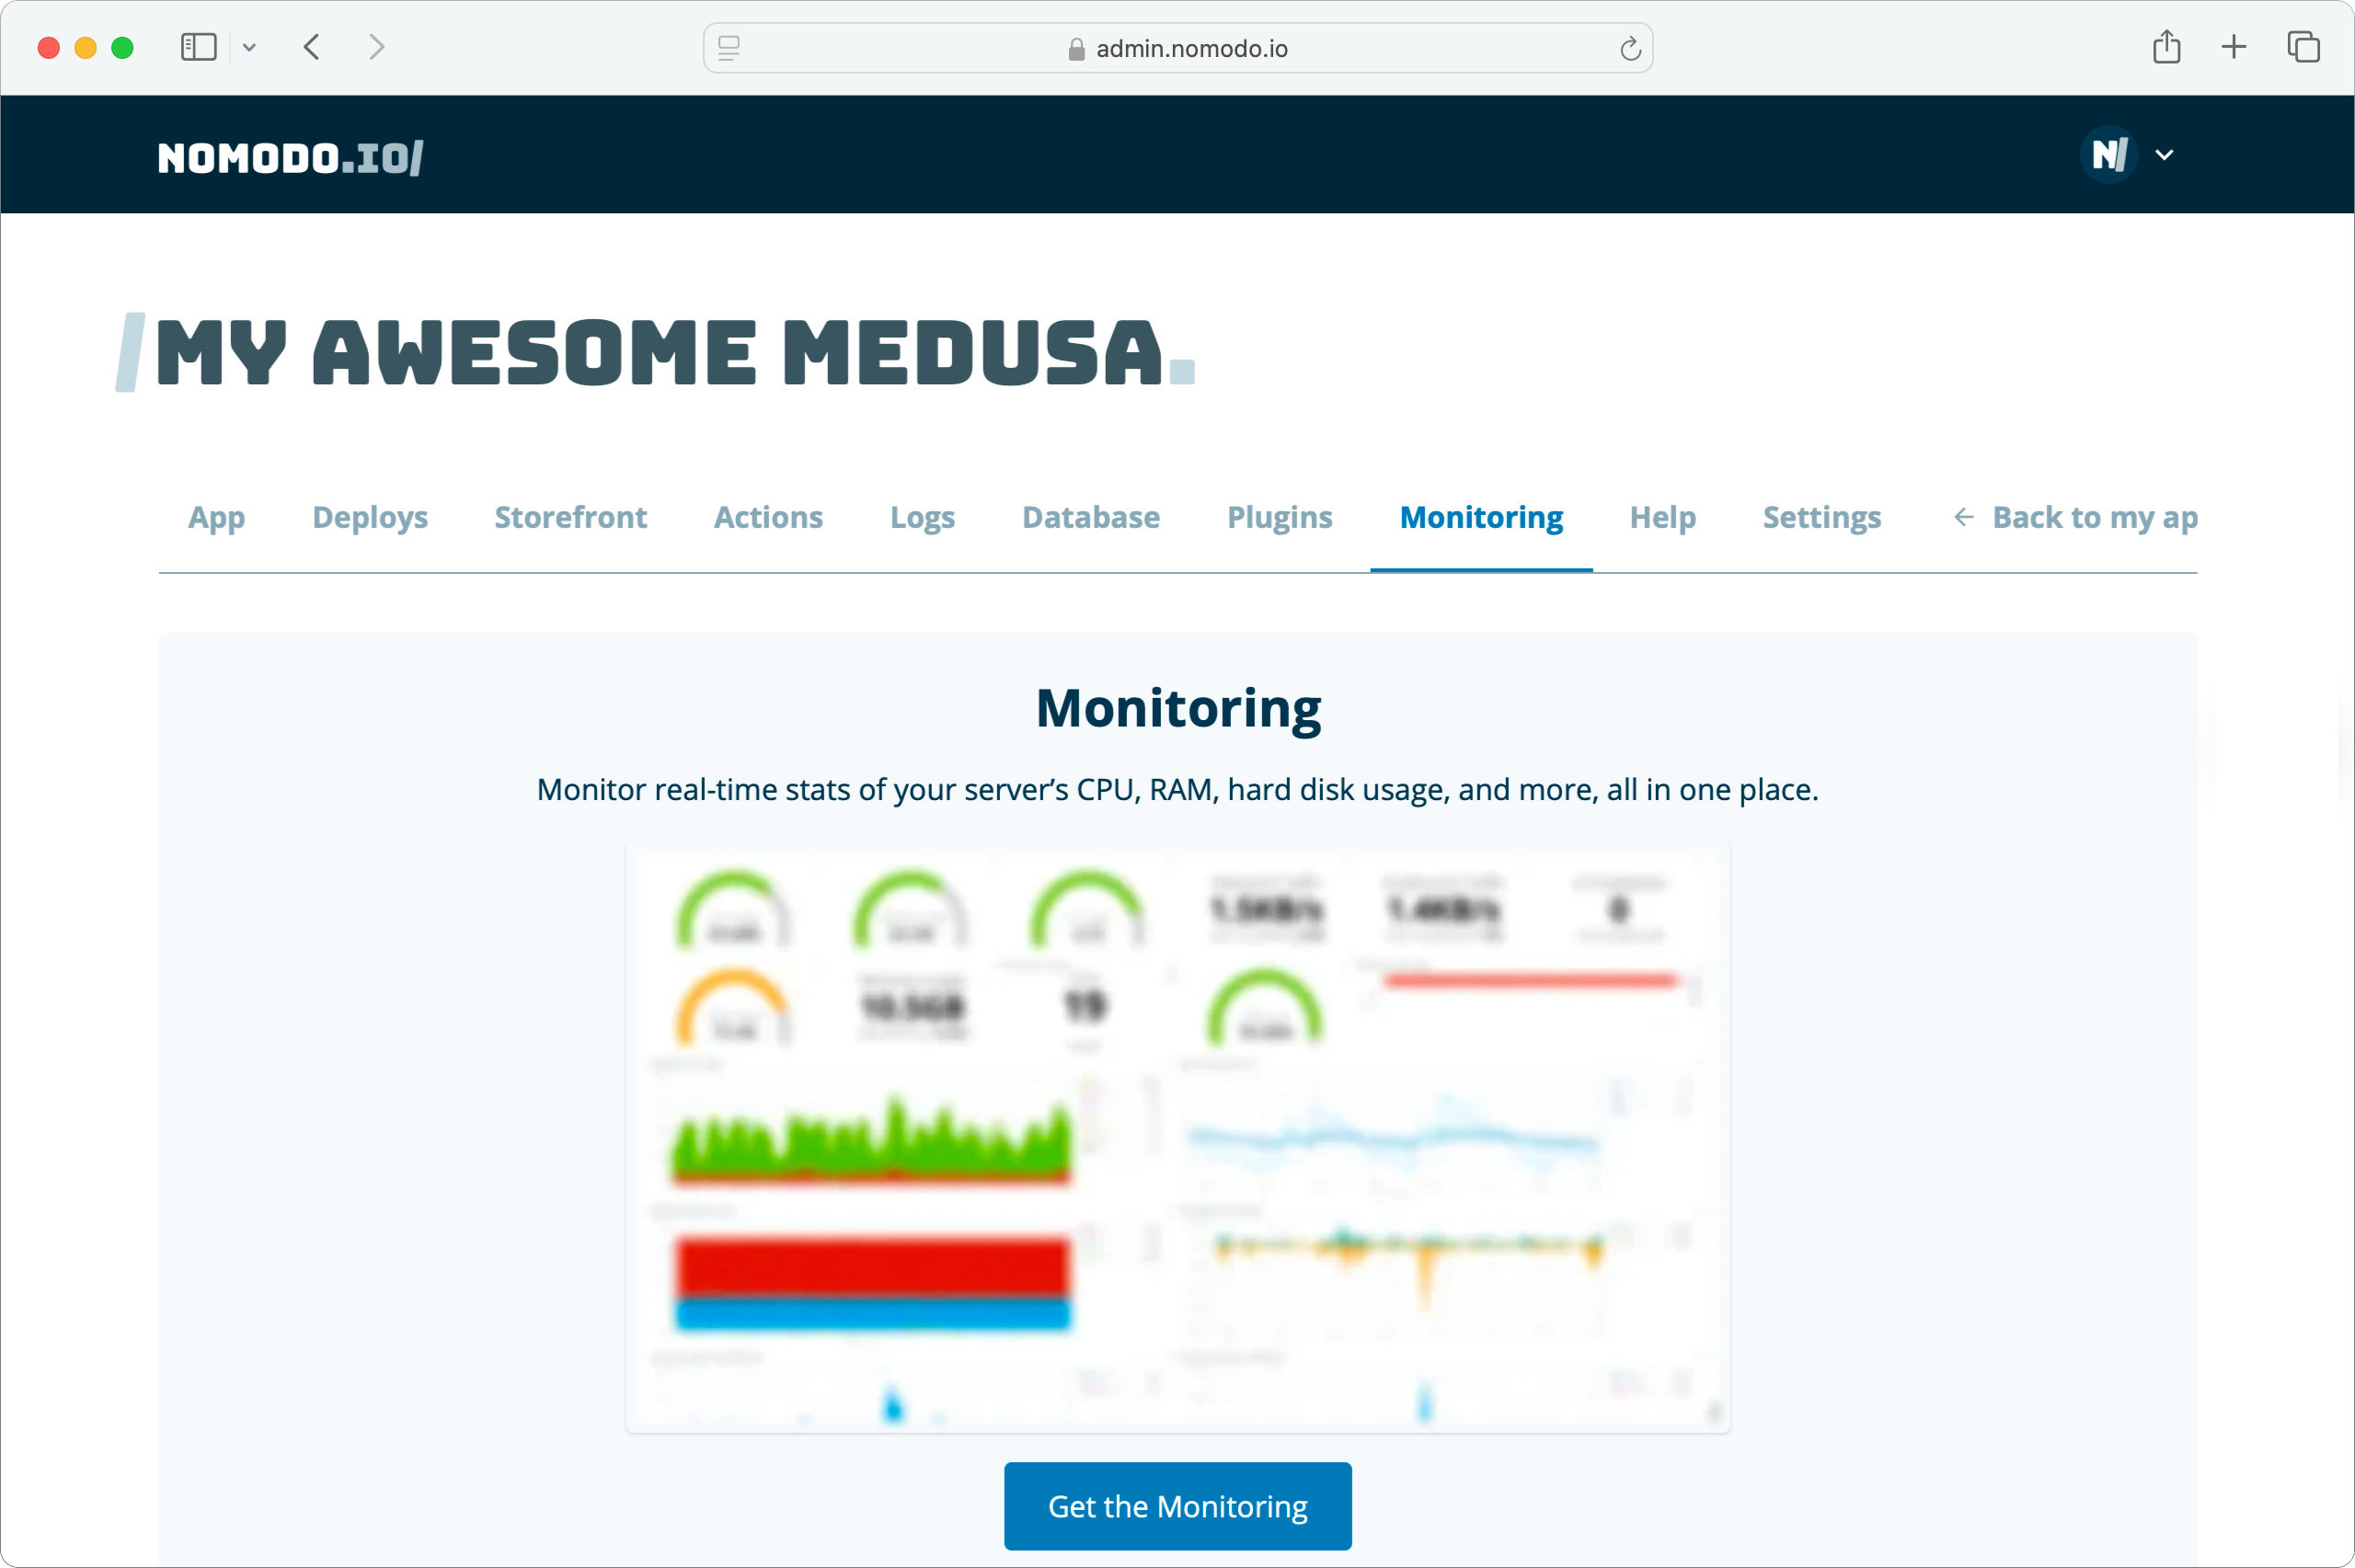This screenshot has width=2355, height=1568.
Task: Switch to the Settings tab
Action: [x=1821, y=518]
